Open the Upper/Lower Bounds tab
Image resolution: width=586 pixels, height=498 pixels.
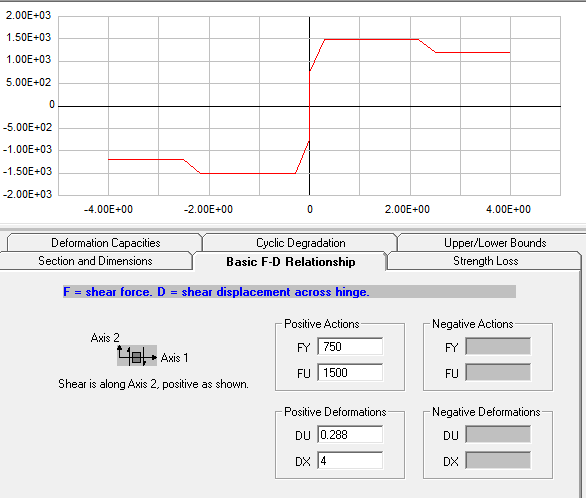tap(494, 243)
